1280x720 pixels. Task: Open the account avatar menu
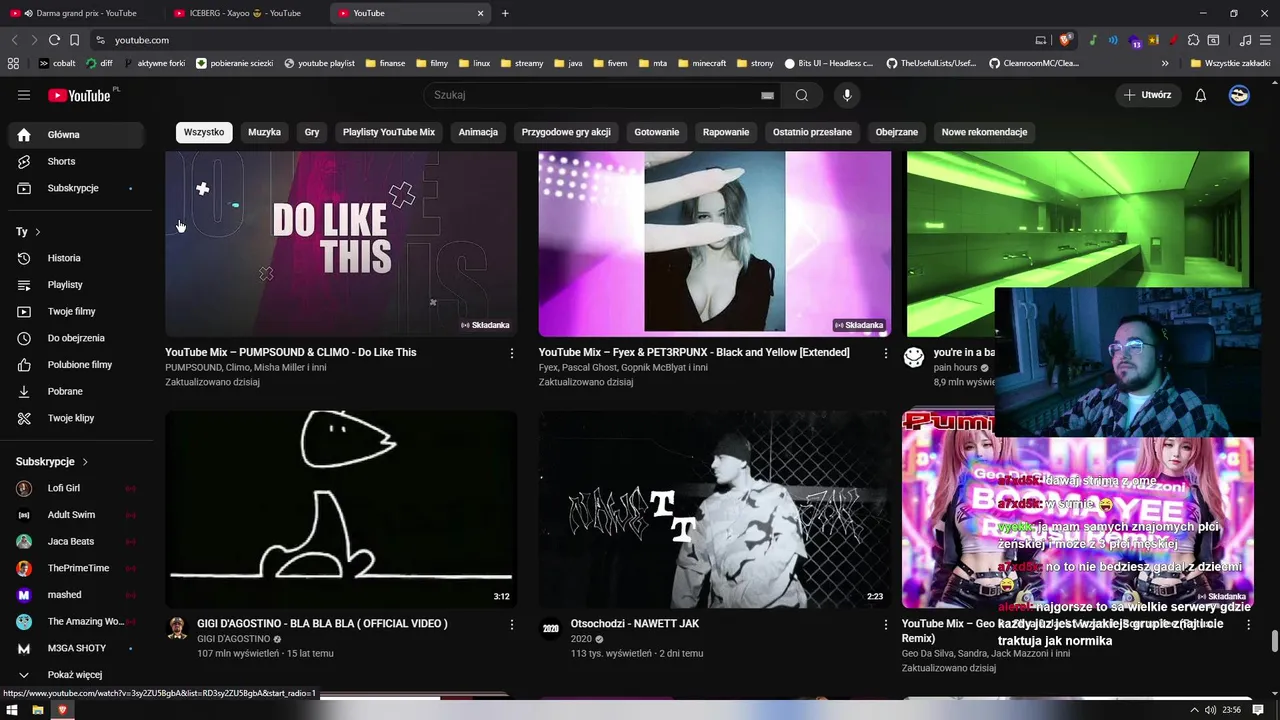coord(1239,95)
